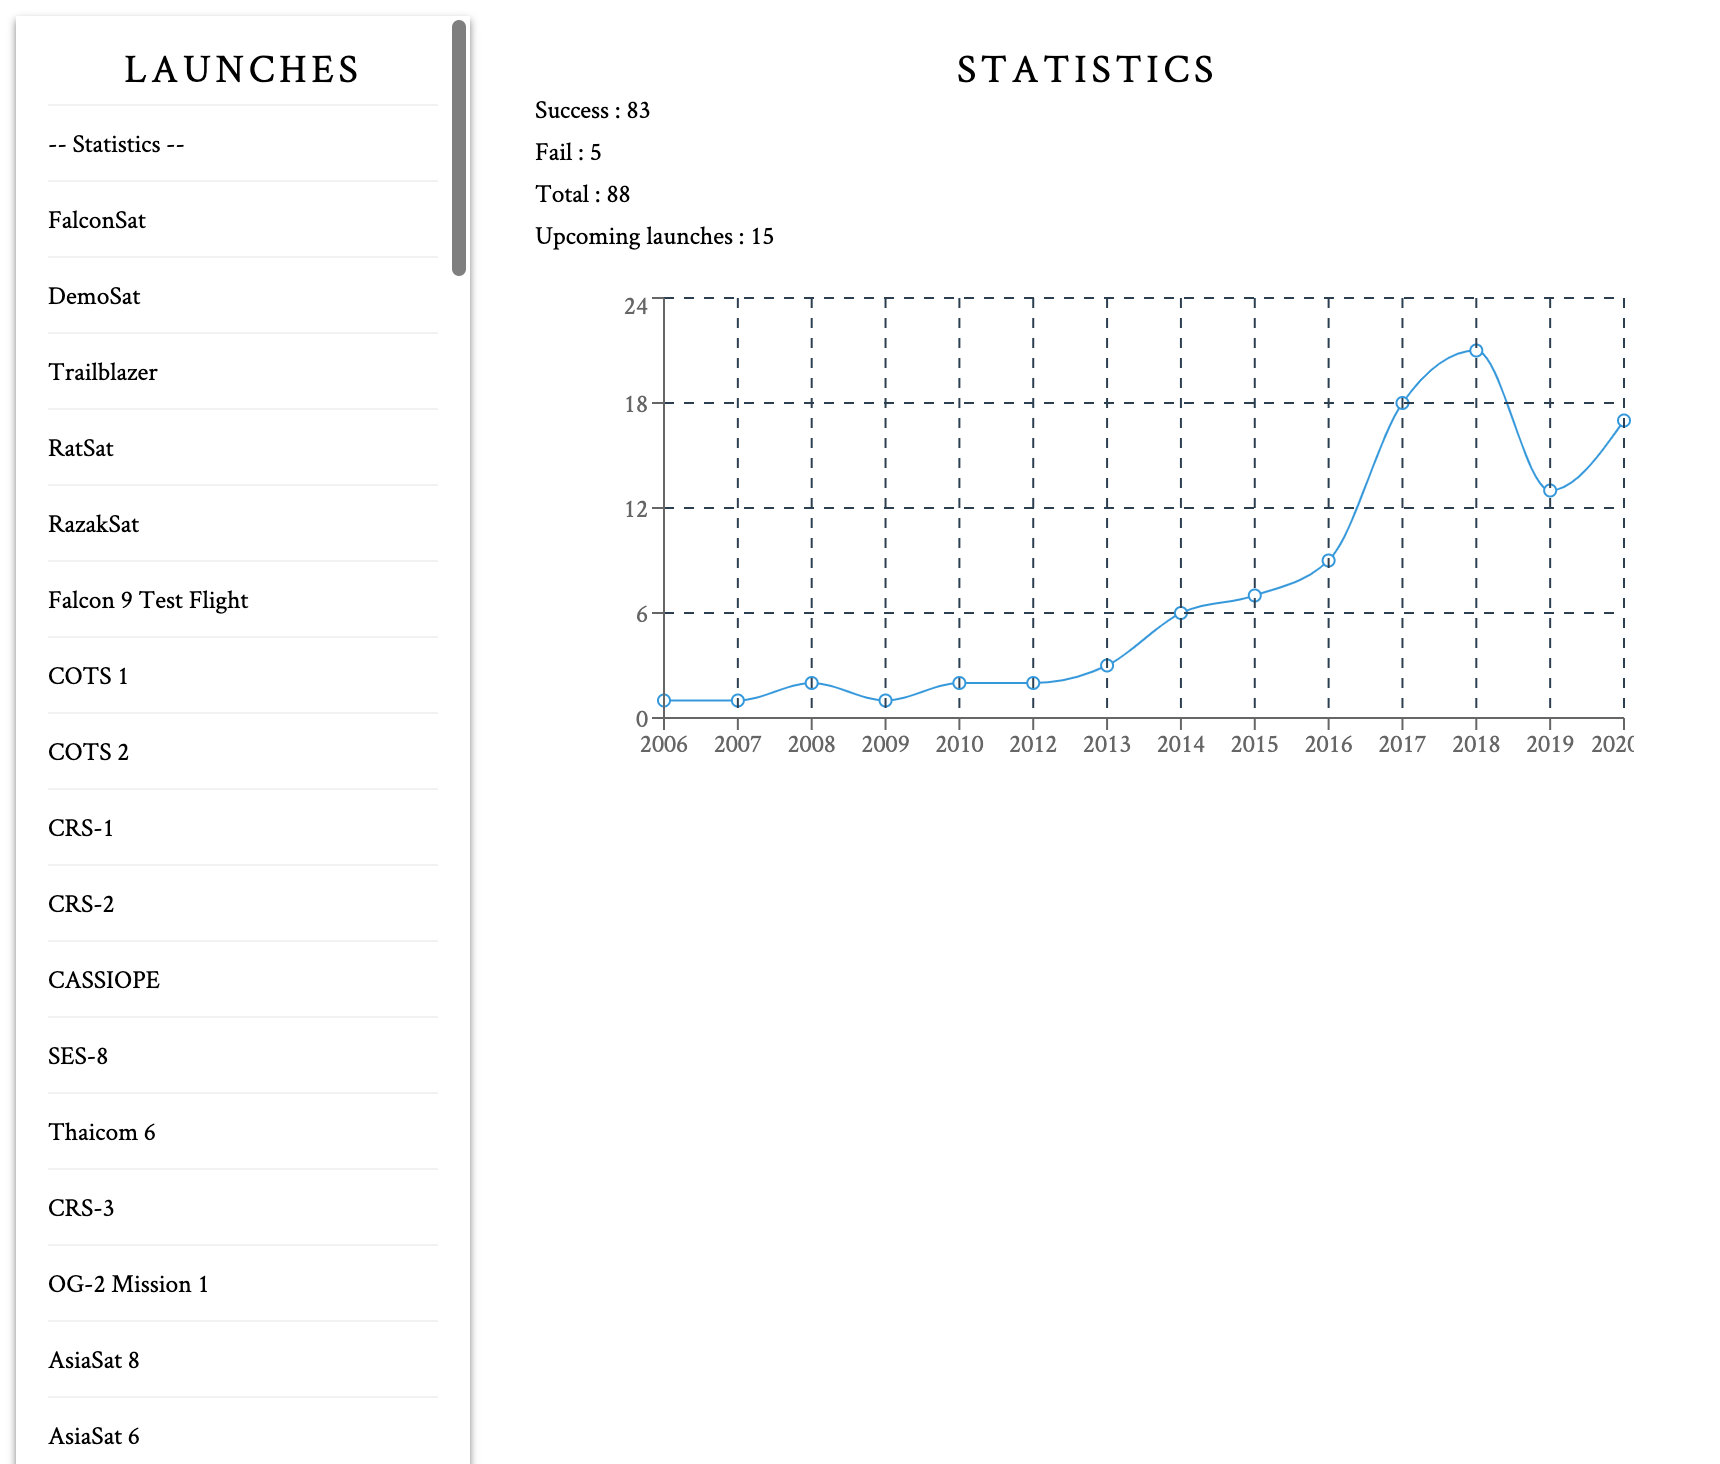This screenshot has height=1464, width=1720.
Task: Choose the SES-8 launch
Action: (243, 1056)
